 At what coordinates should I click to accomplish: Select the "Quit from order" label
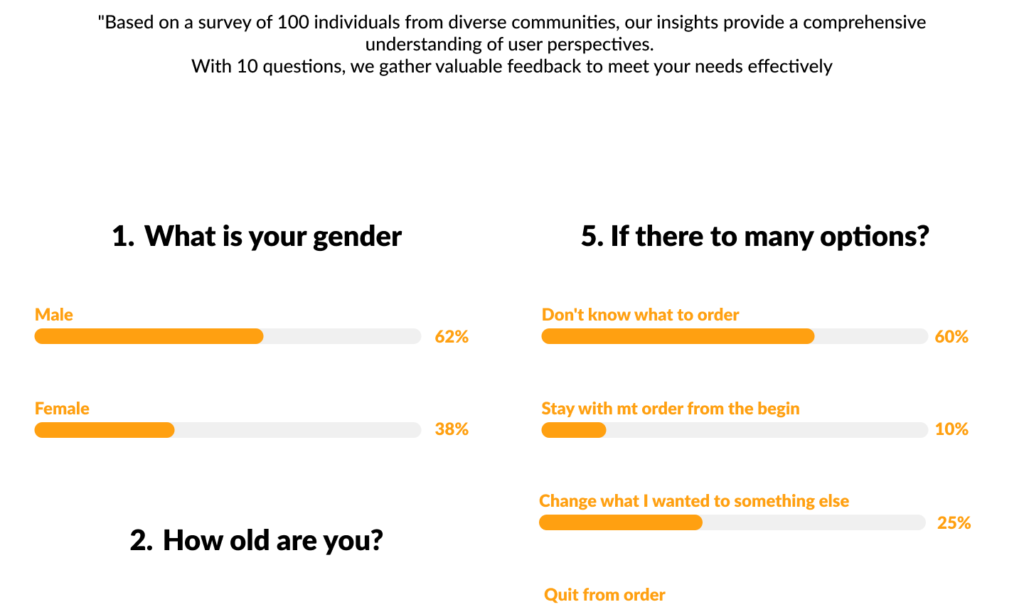(x=604, y=595)
